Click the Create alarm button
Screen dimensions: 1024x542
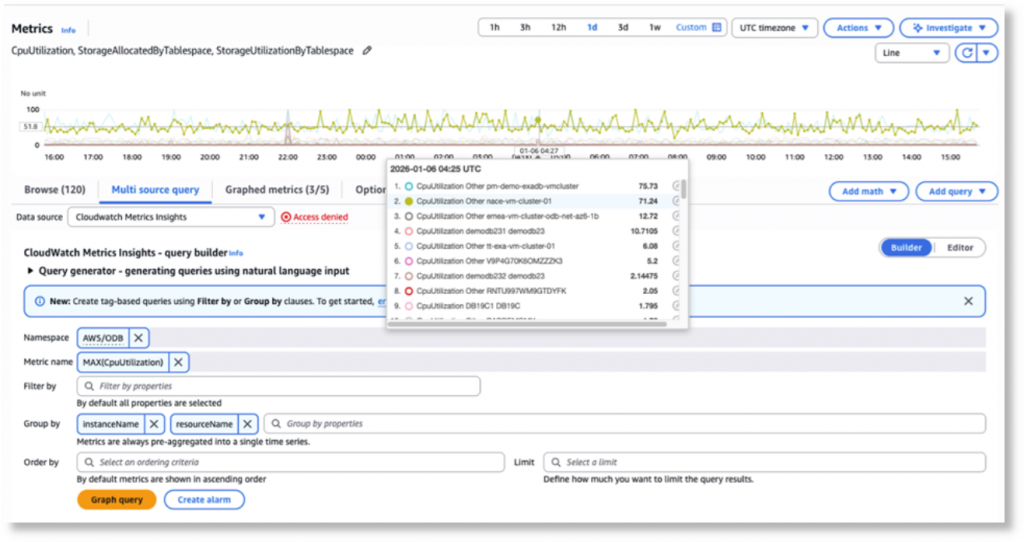tap(204, 500)
